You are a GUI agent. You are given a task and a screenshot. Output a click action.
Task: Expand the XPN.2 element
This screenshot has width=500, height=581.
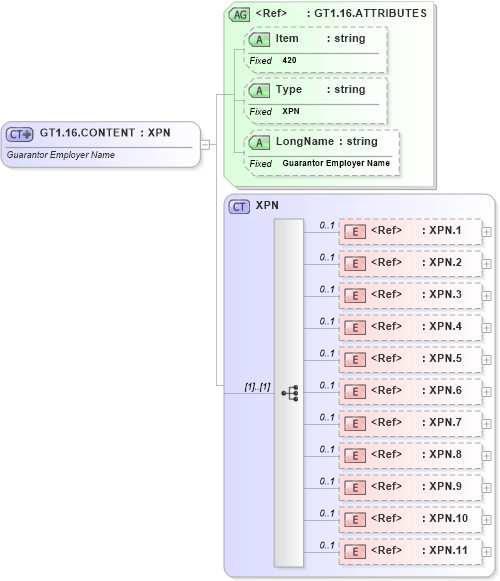pyautogui.click(x=486, y=264)
